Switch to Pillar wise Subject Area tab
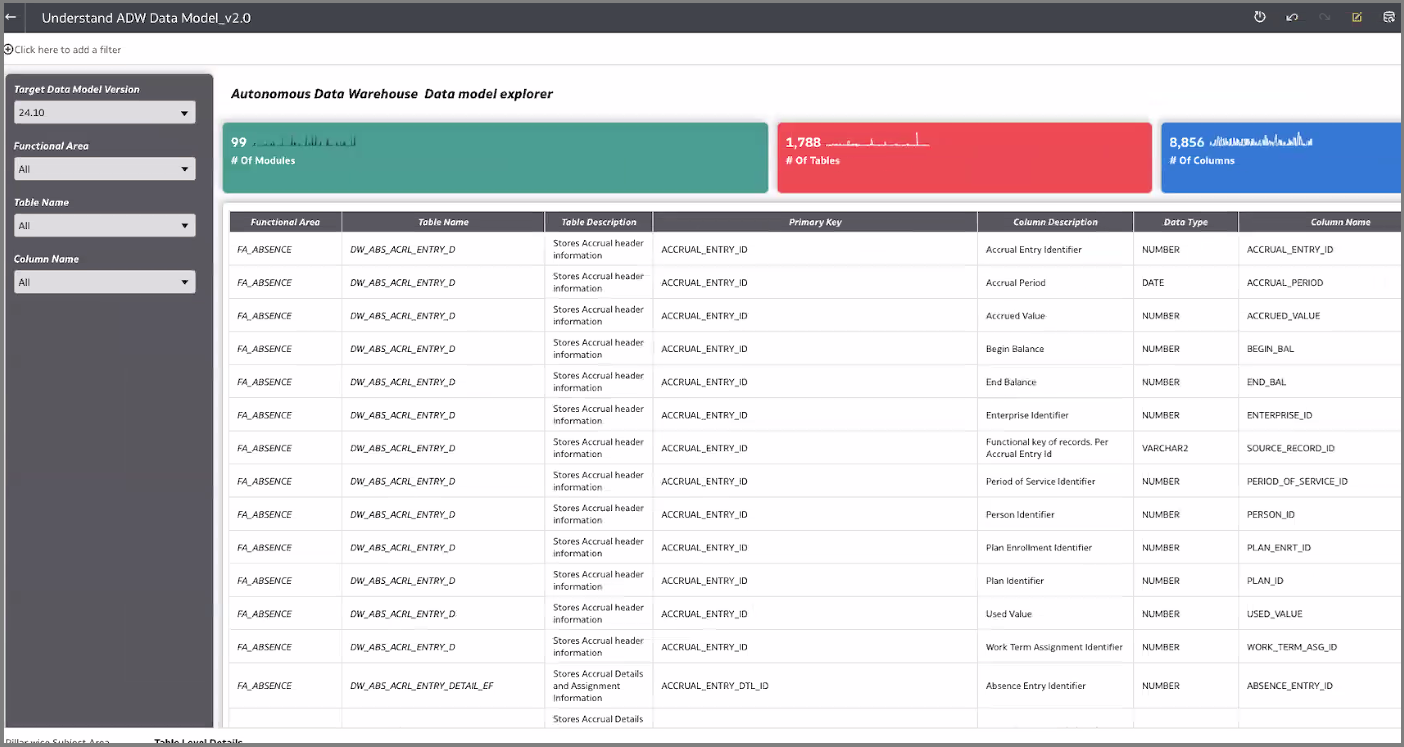 click(58, 742)
